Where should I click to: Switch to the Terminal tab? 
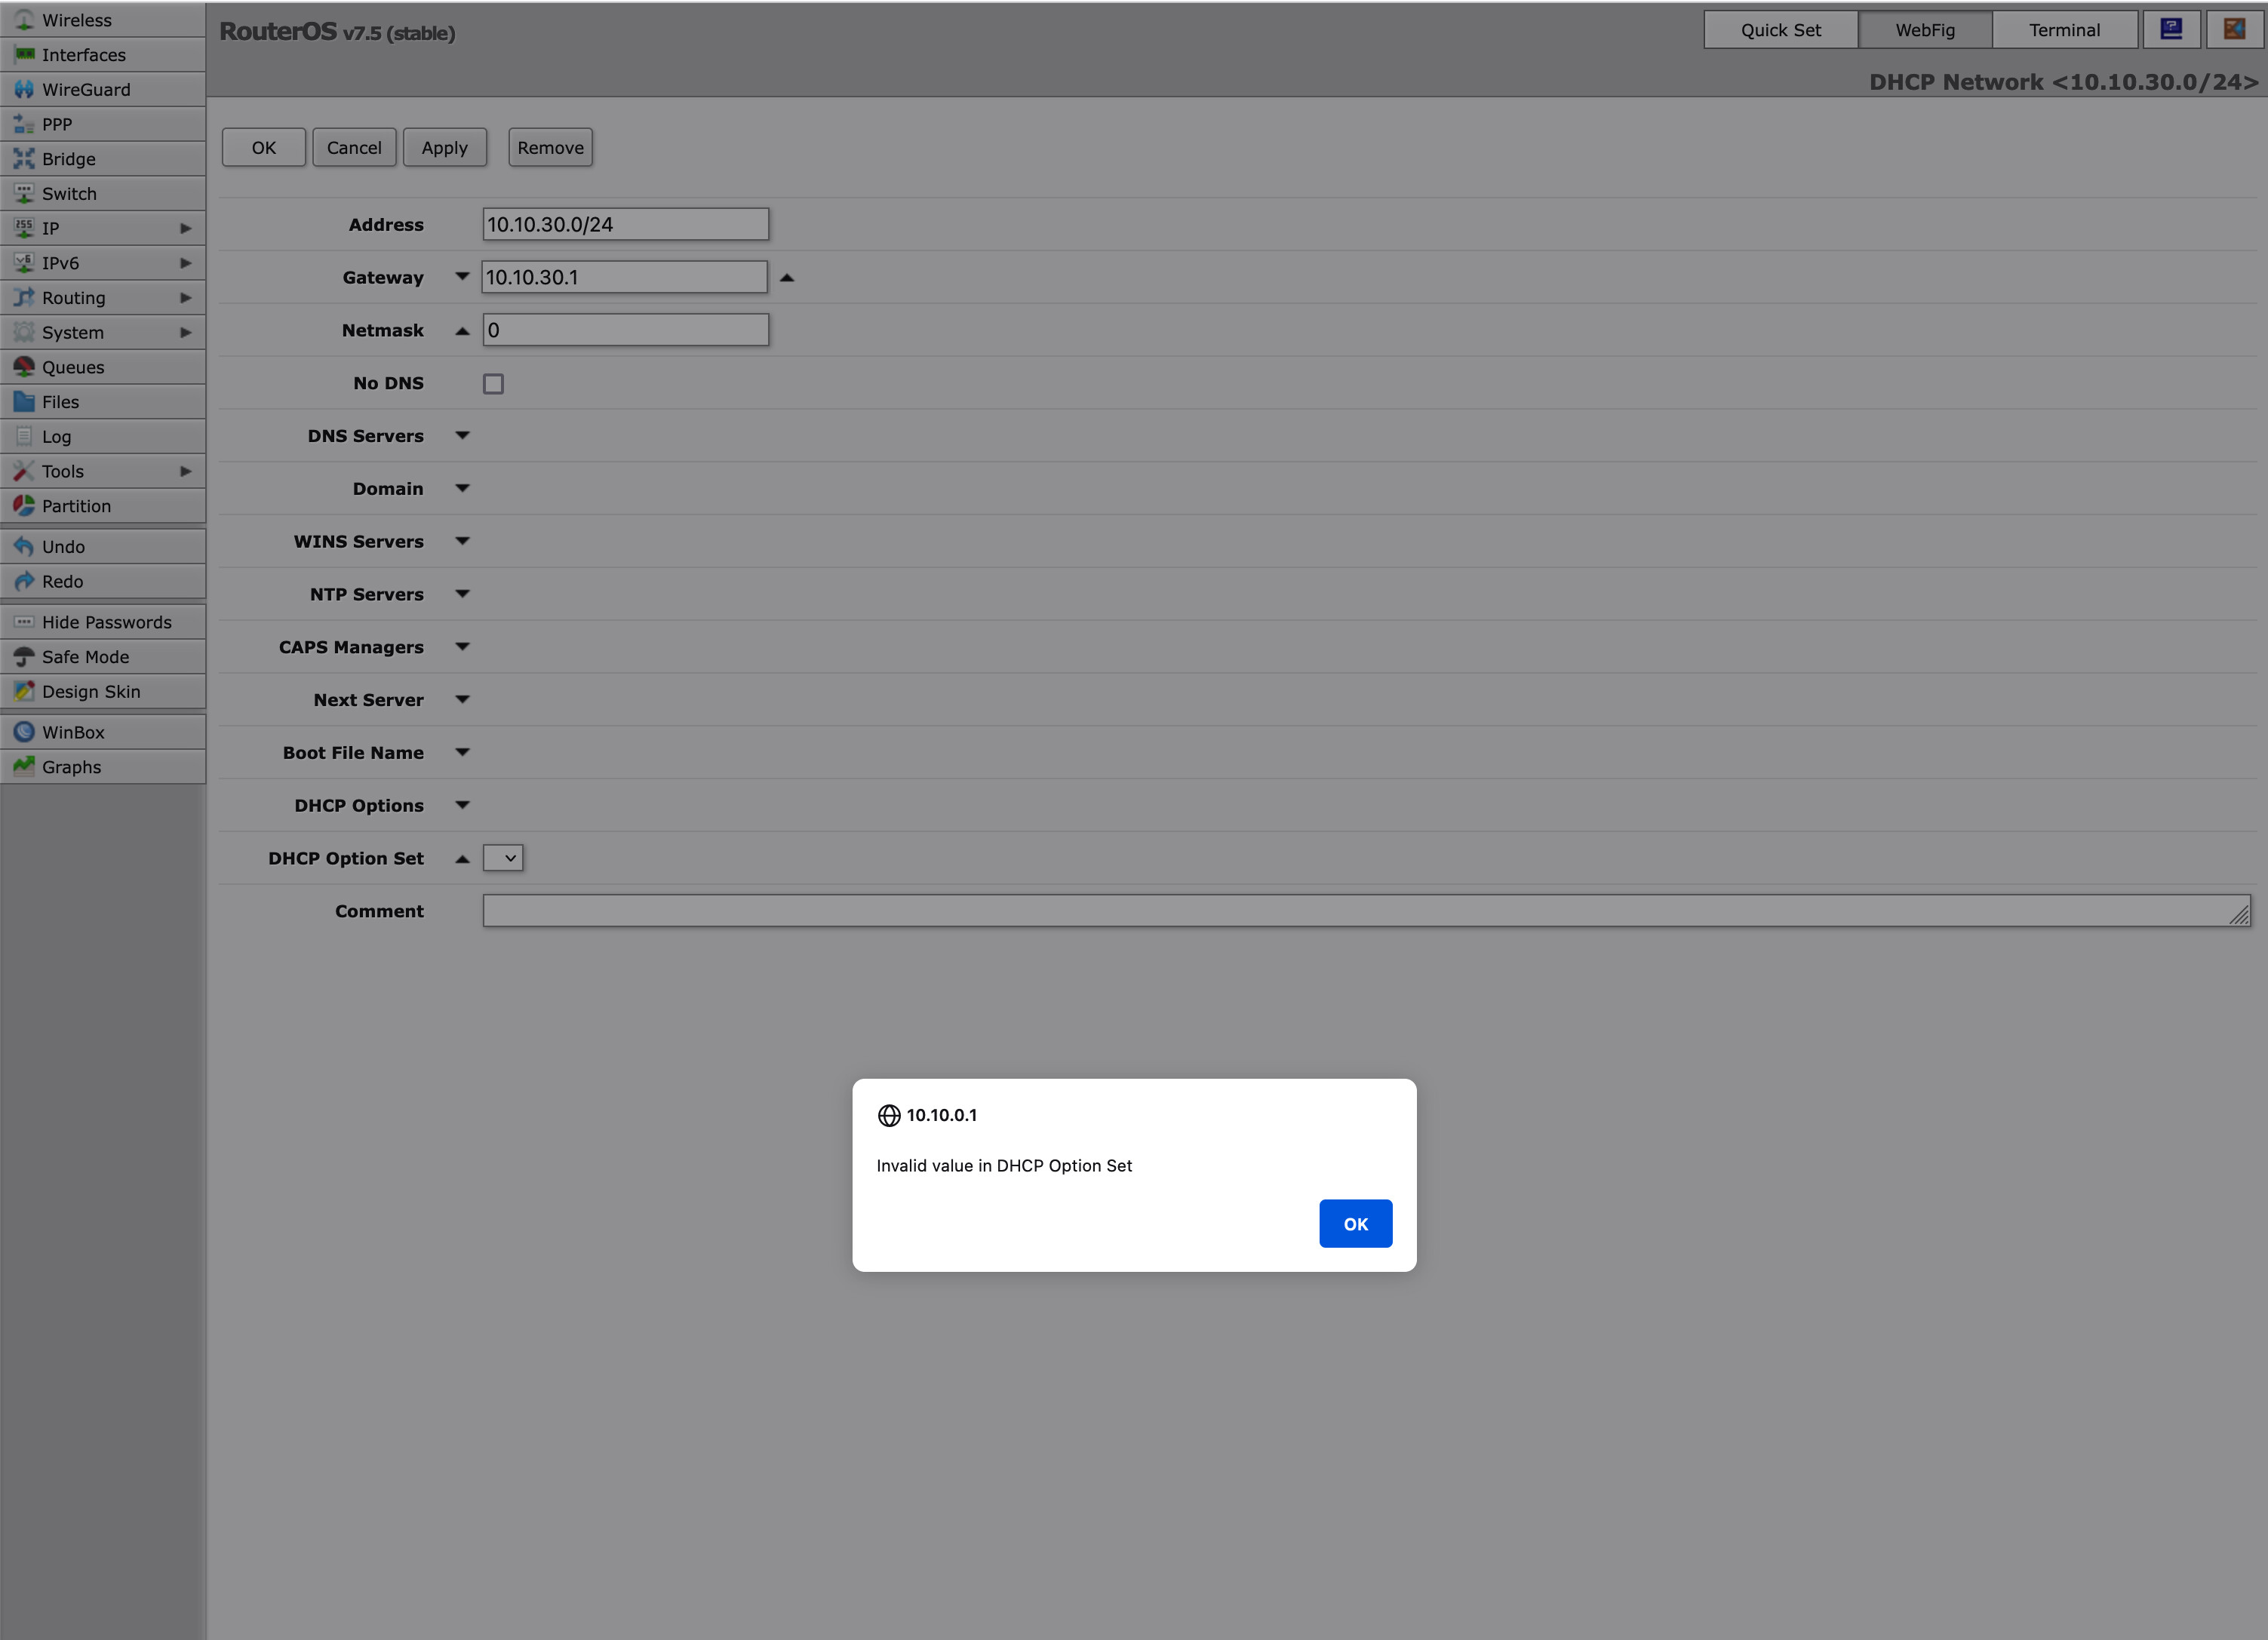2064,30
